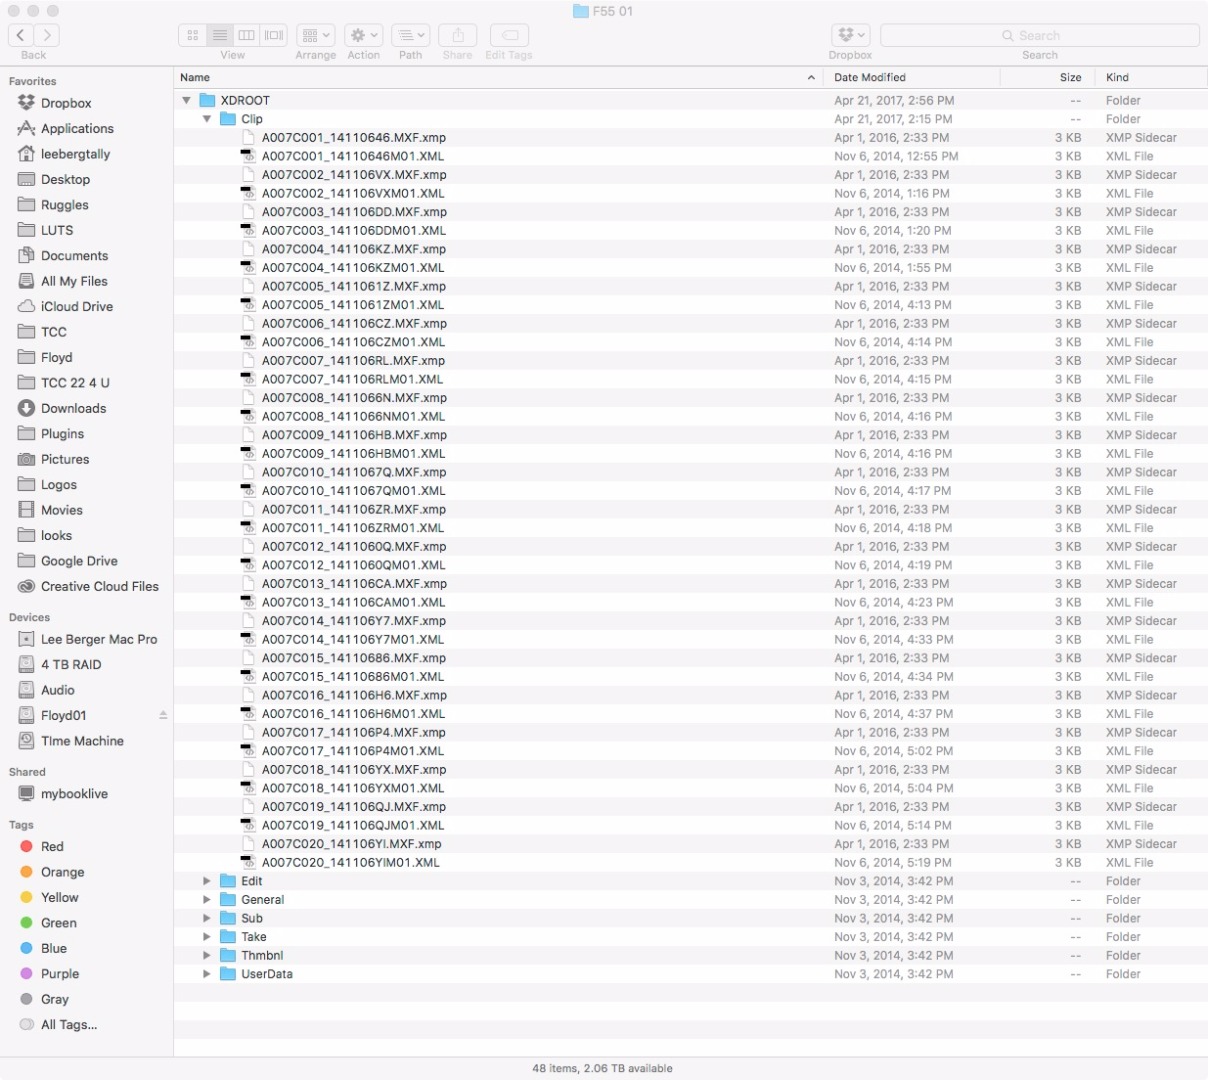Image resolution: width=1208 pixels, height=1080 pixels.
Task: Click the Share toolbar button
Action: tap(458, 35)
